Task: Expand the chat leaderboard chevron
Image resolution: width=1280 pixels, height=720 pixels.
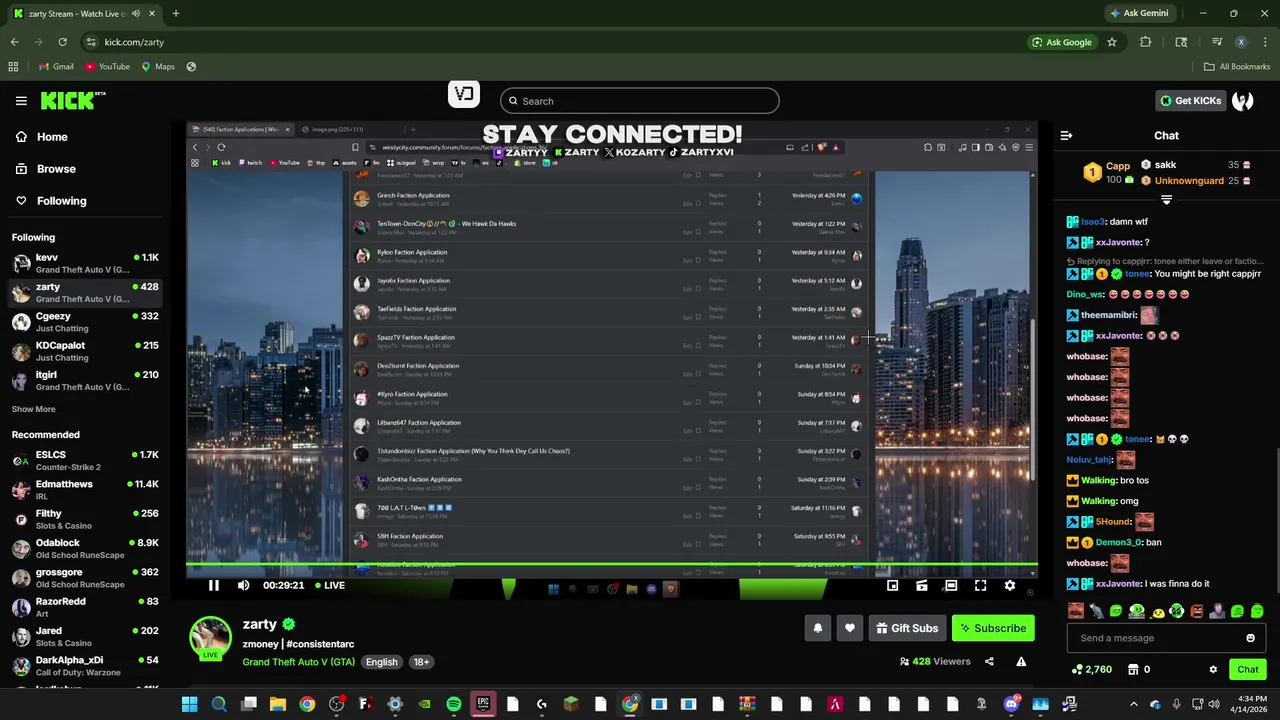Action: click(1166, 200)
